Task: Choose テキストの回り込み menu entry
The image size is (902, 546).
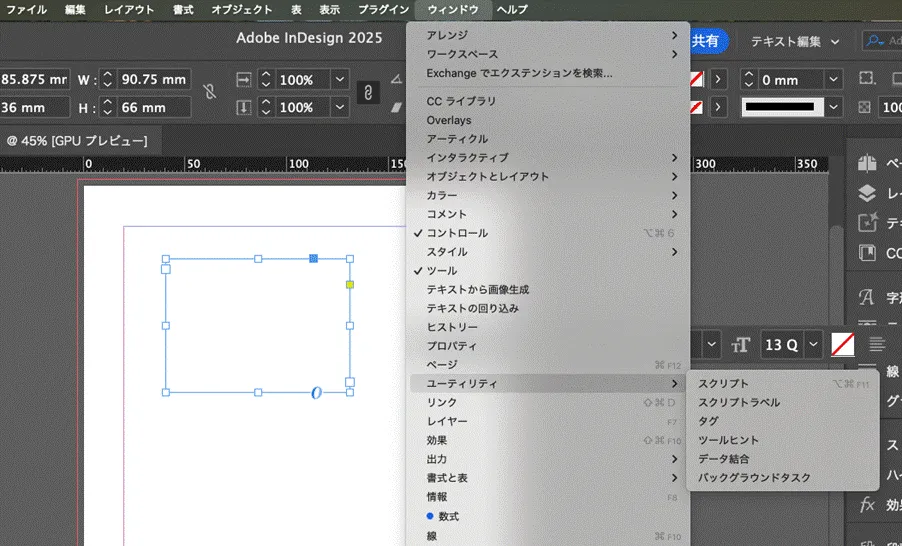Action: tap(549, 308)
